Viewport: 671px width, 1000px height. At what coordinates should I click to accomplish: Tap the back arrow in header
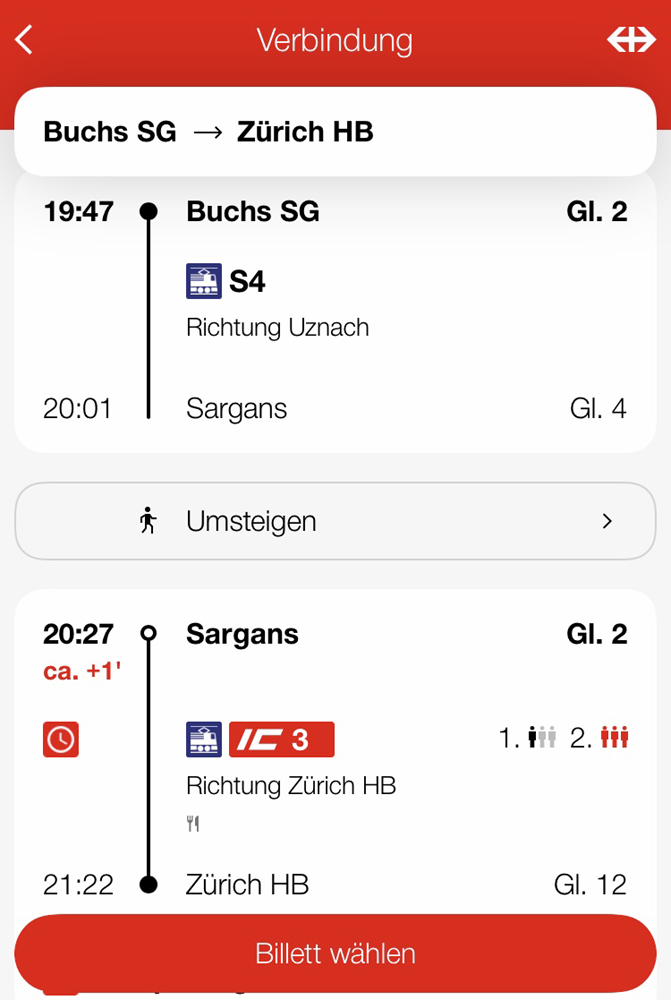24,40
